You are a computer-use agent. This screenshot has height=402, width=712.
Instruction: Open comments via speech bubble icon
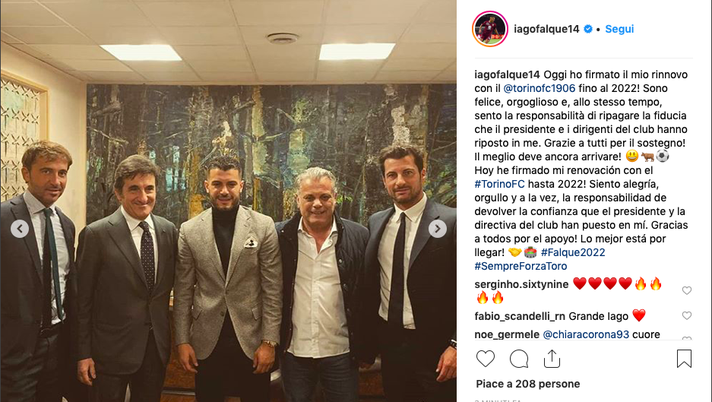click(519, 359)
